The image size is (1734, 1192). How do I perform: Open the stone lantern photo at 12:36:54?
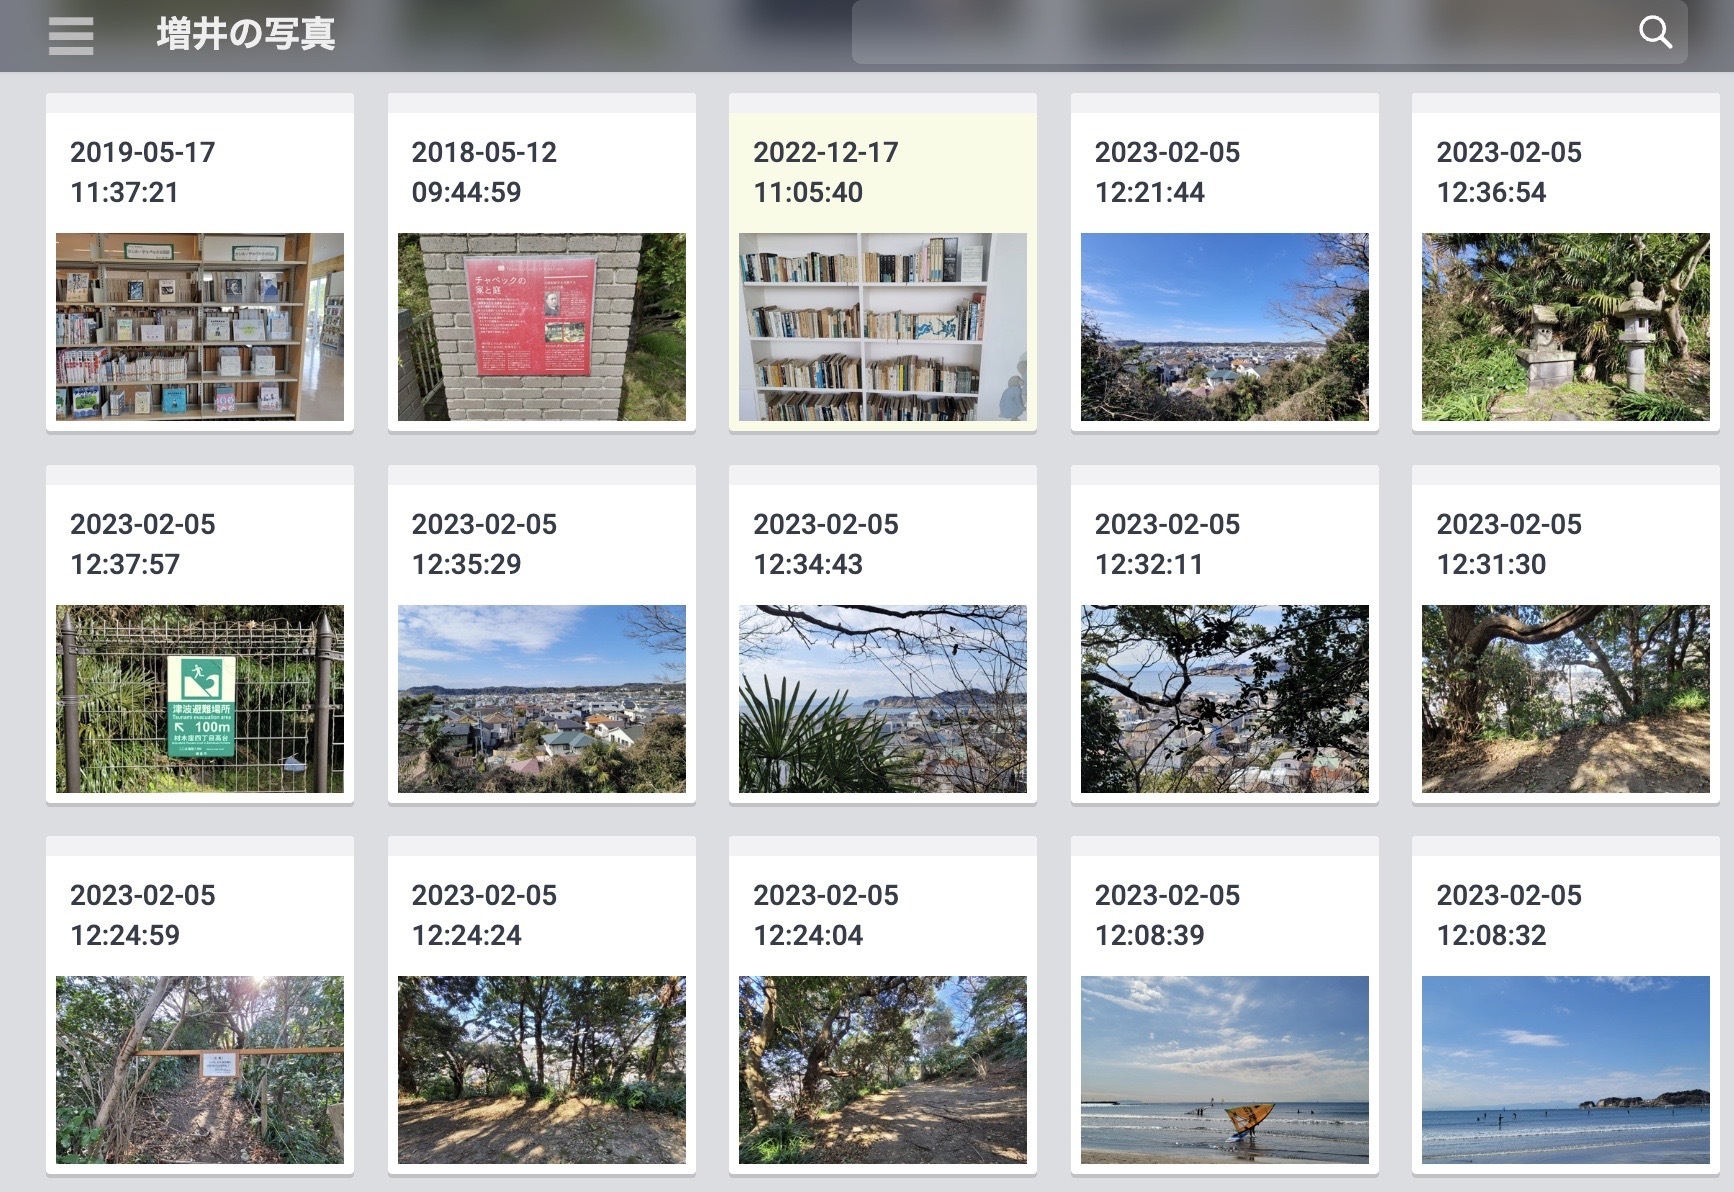(x=1566, y=327)
